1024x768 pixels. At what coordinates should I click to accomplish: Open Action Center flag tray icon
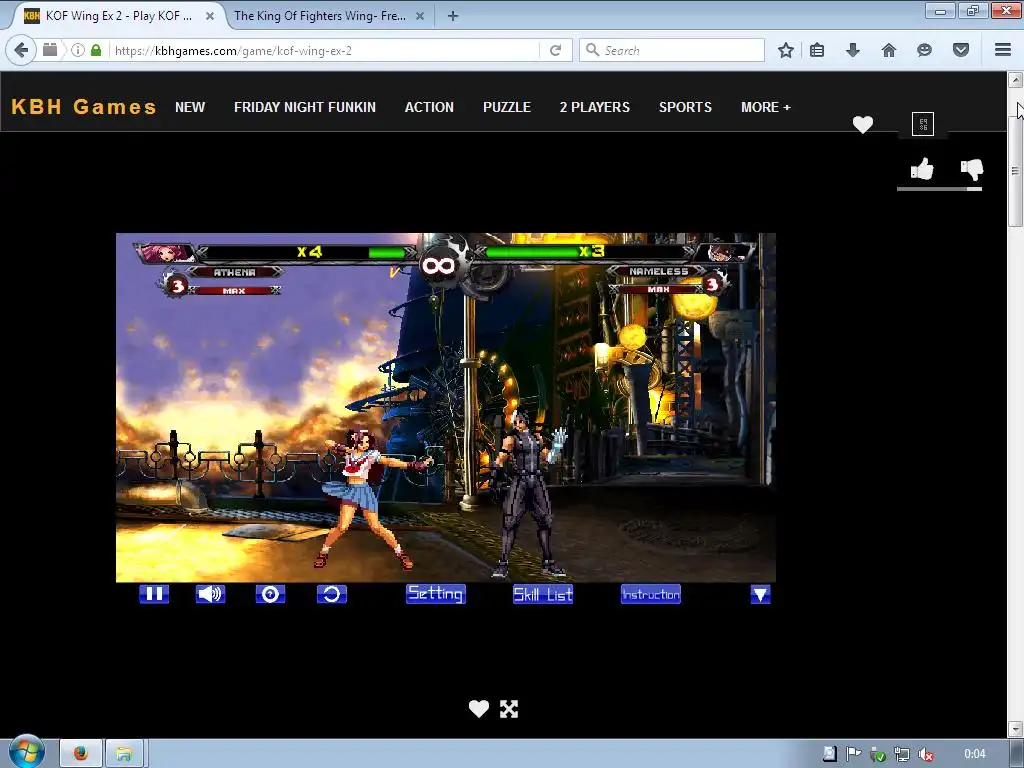tap(853, 754)
